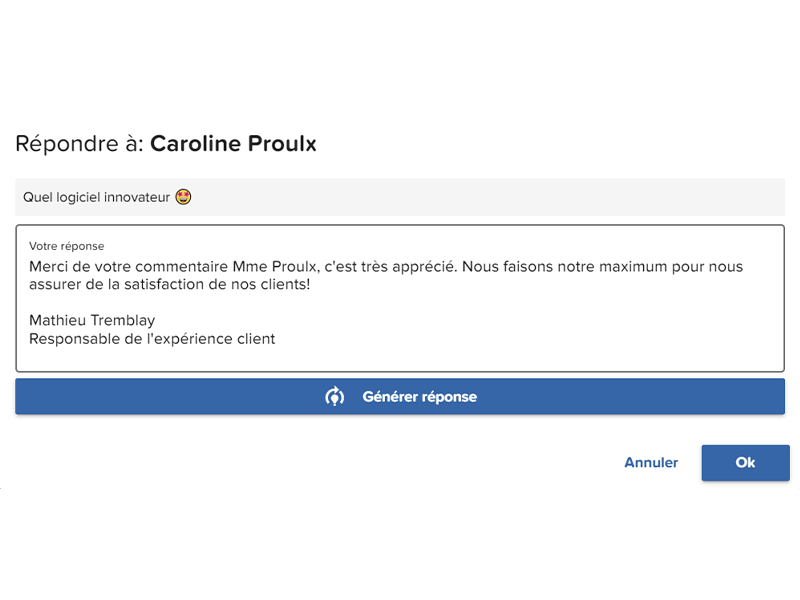This screenshot has width=800, height=600.
Task: Click the Répondre à heading text
Action: point(80,143)
